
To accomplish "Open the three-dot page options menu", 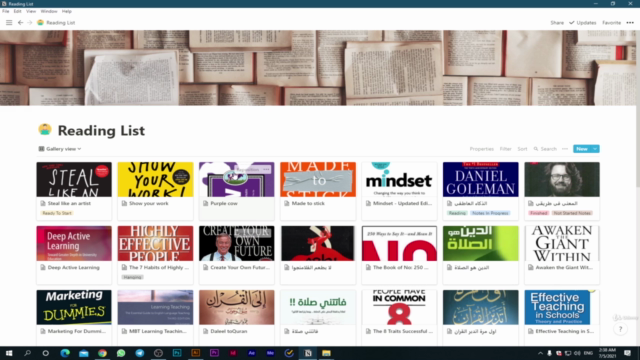I will 630,23.
